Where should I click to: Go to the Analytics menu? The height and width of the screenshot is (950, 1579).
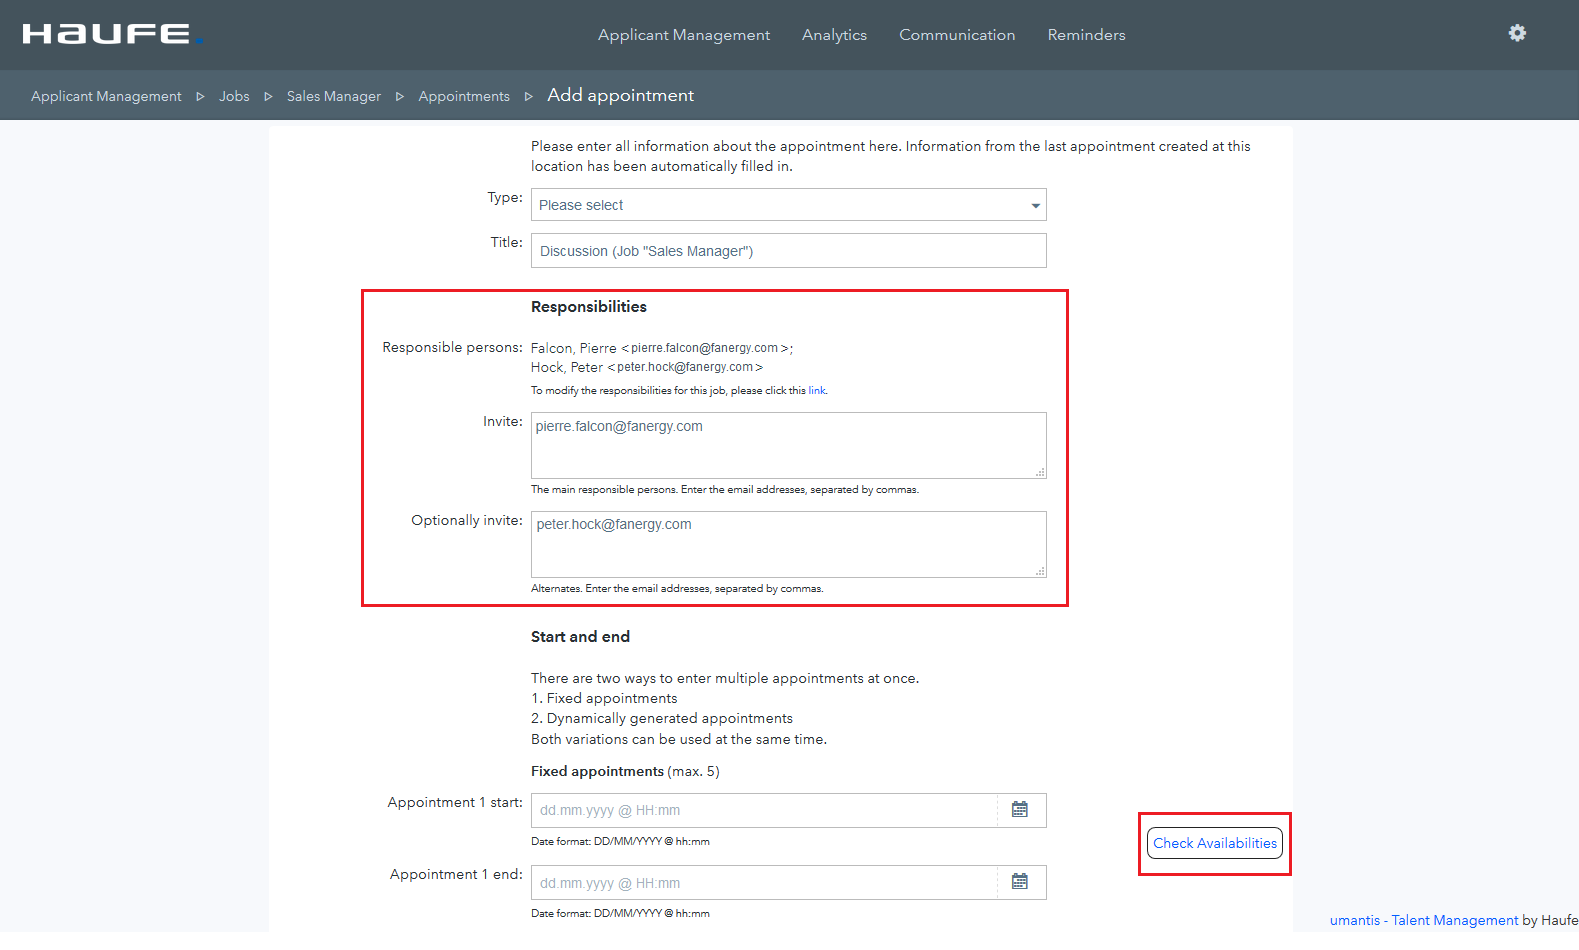(834, 35)
